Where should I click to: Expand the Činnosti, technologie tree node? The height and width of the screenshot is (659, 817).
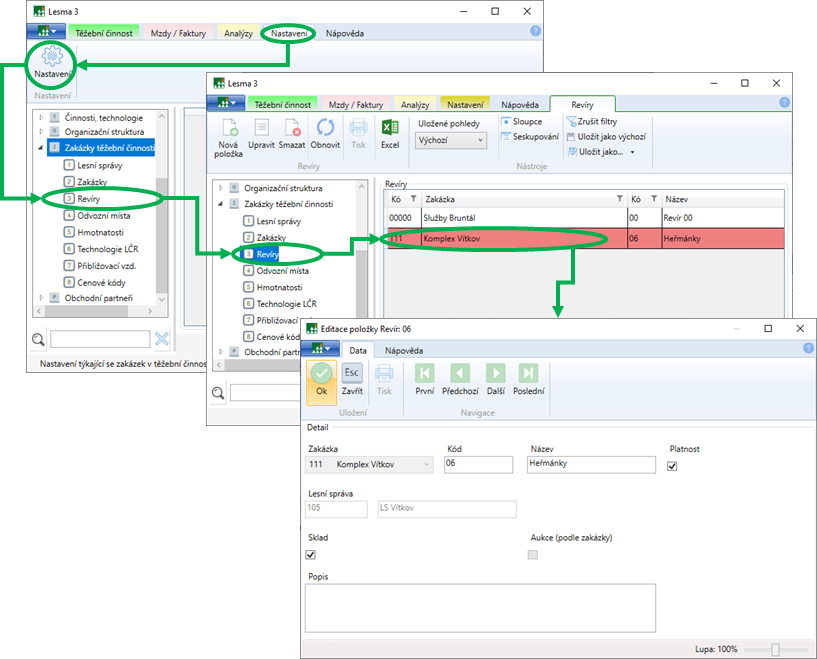(41, 117)
